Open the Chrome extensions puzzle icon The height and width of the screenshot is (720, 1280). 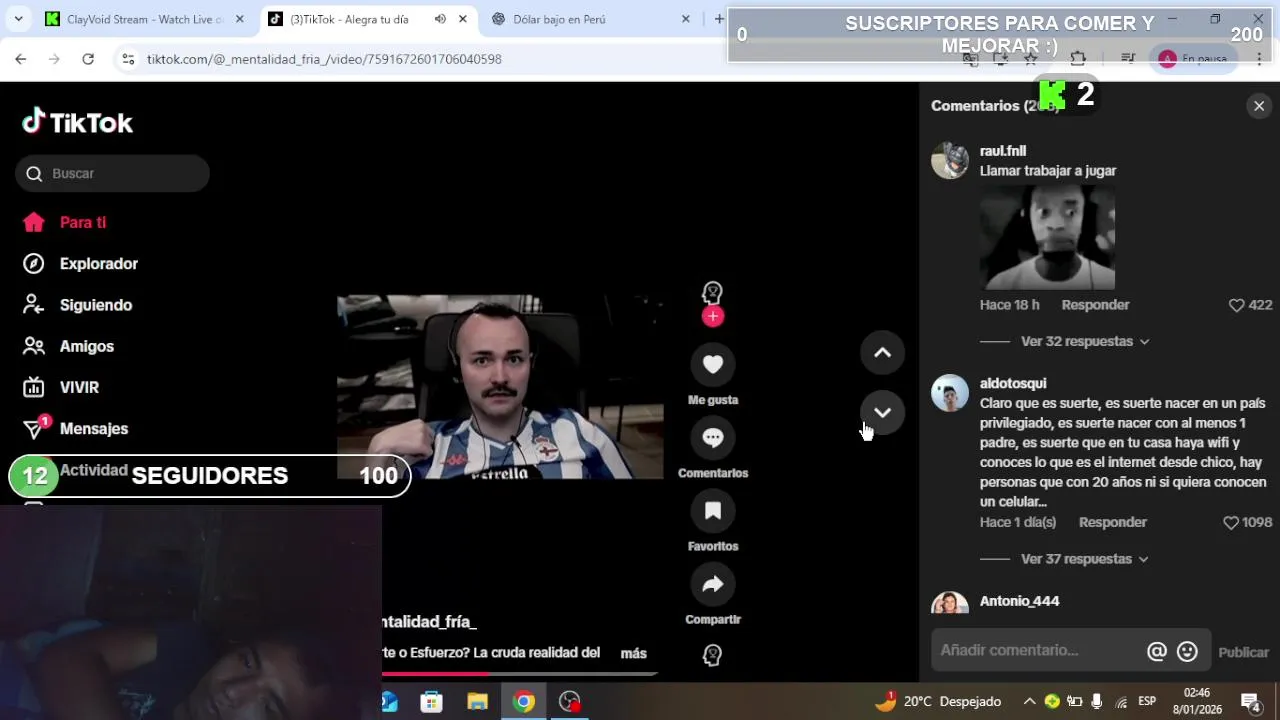point(1078,59)
